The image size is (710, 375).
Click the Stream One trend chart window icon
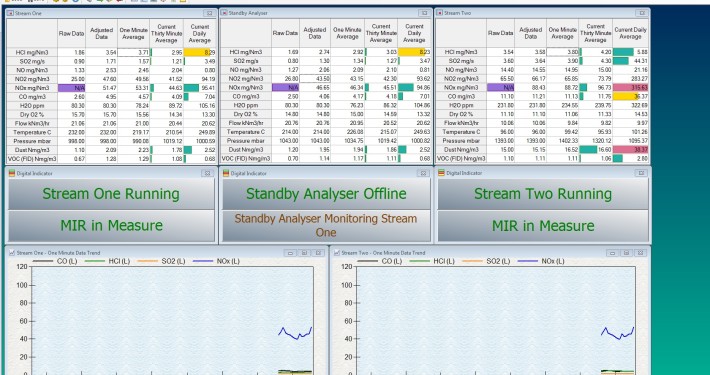(x=12, y=253)
